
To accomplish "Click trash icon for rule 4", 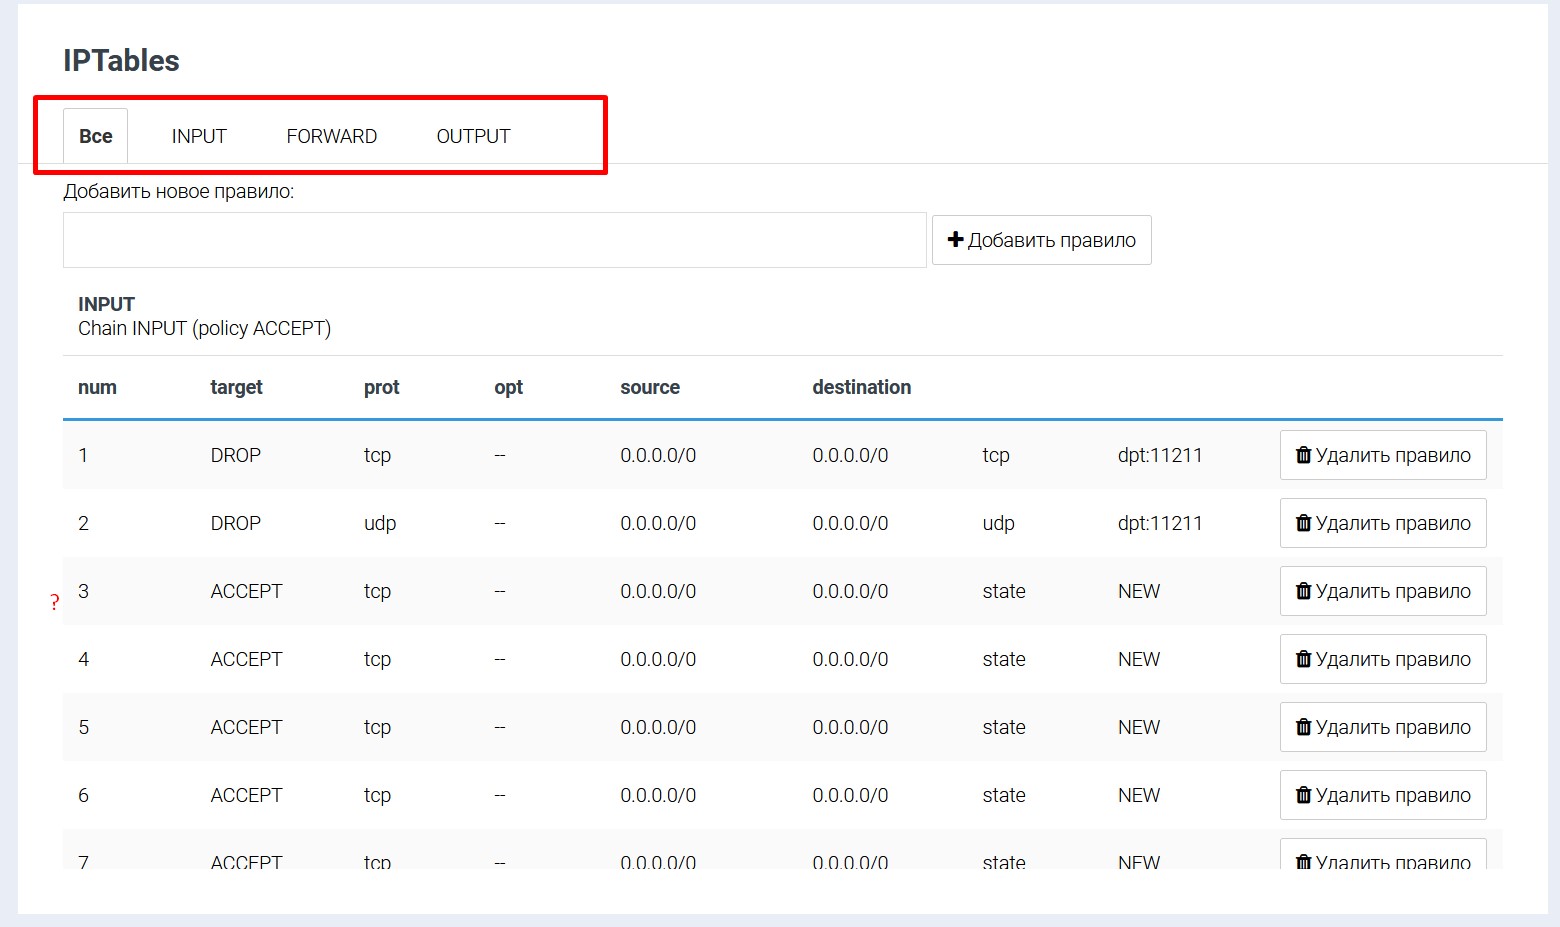I will click(x=1303, y=659).
